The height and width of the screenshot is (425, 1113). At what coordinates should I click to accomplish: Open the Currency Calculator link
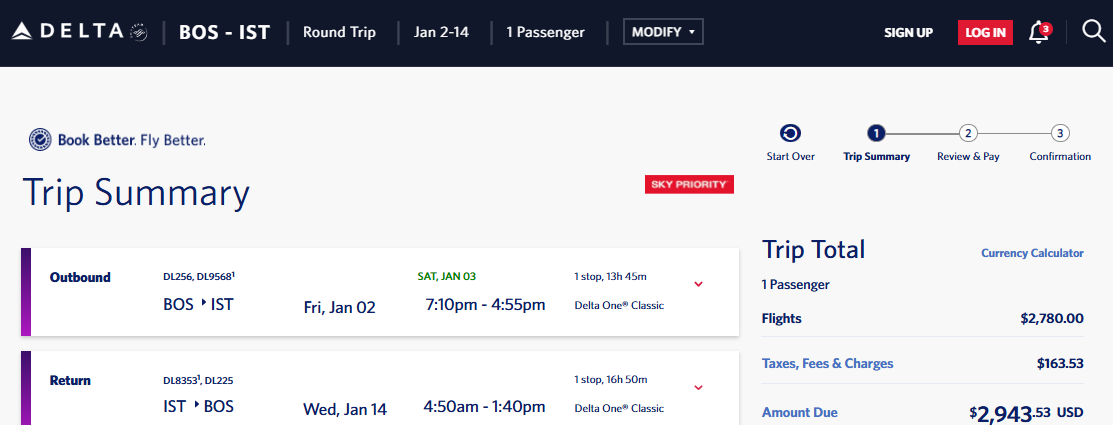[x=1032, y=253]
